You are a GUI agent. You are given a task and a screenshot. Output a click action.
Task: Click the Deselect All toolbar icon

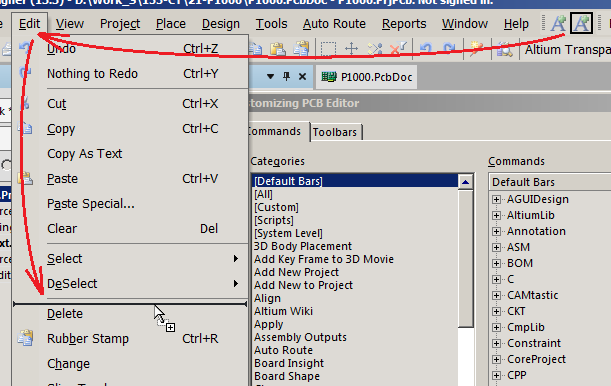pyautogui.click(x=375, y=49)
